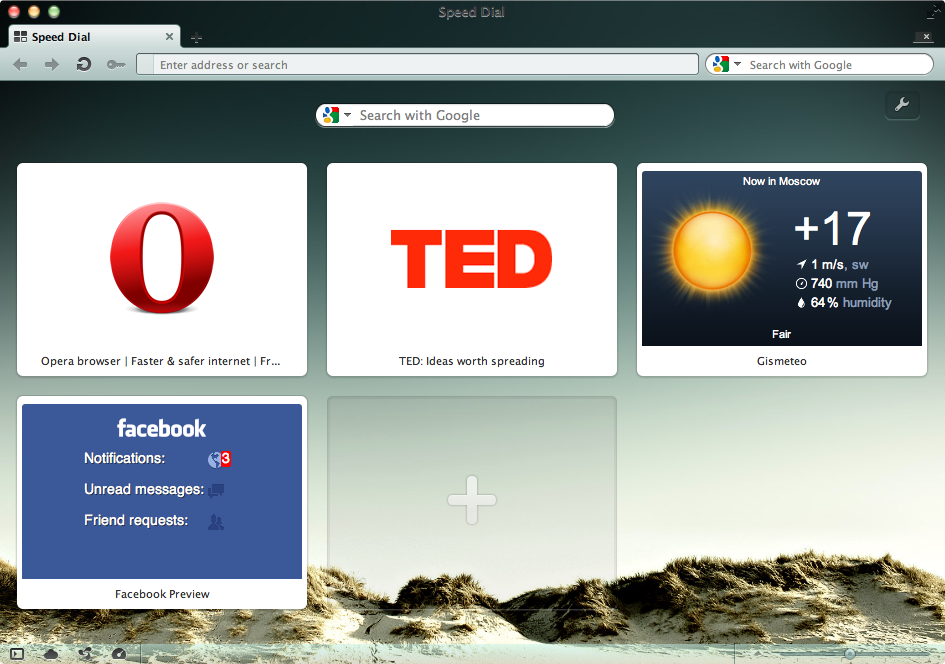This screenshot has width=945, height=664.
Task: Toggle Opera Link sync via the cloud icon
Action: click(51, 654)
